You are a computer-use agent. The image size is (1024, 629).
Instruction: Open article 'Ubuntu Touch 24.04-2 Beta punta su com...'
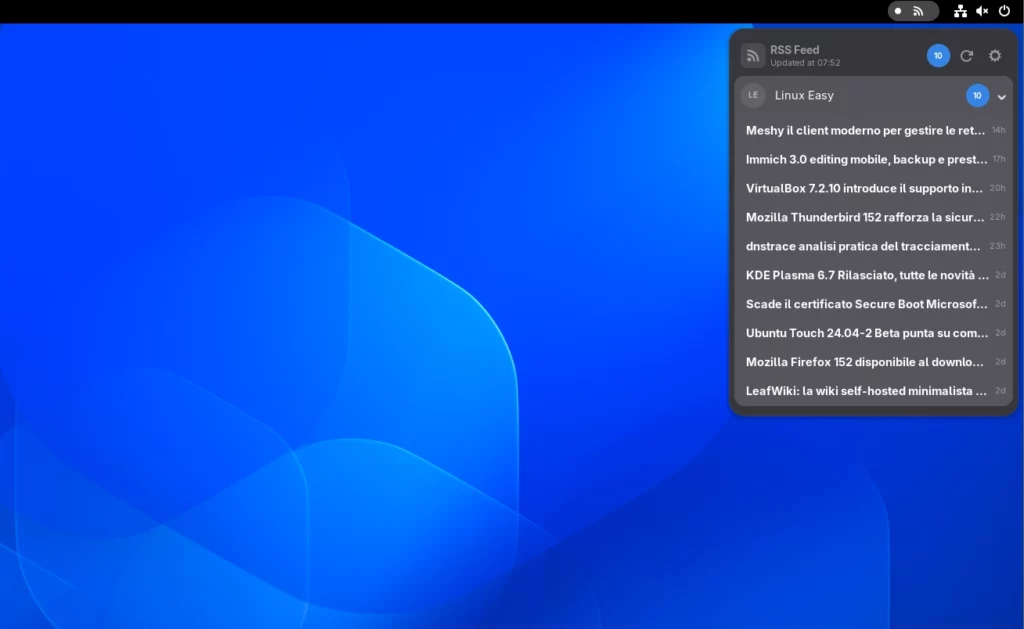click(874, 333)
